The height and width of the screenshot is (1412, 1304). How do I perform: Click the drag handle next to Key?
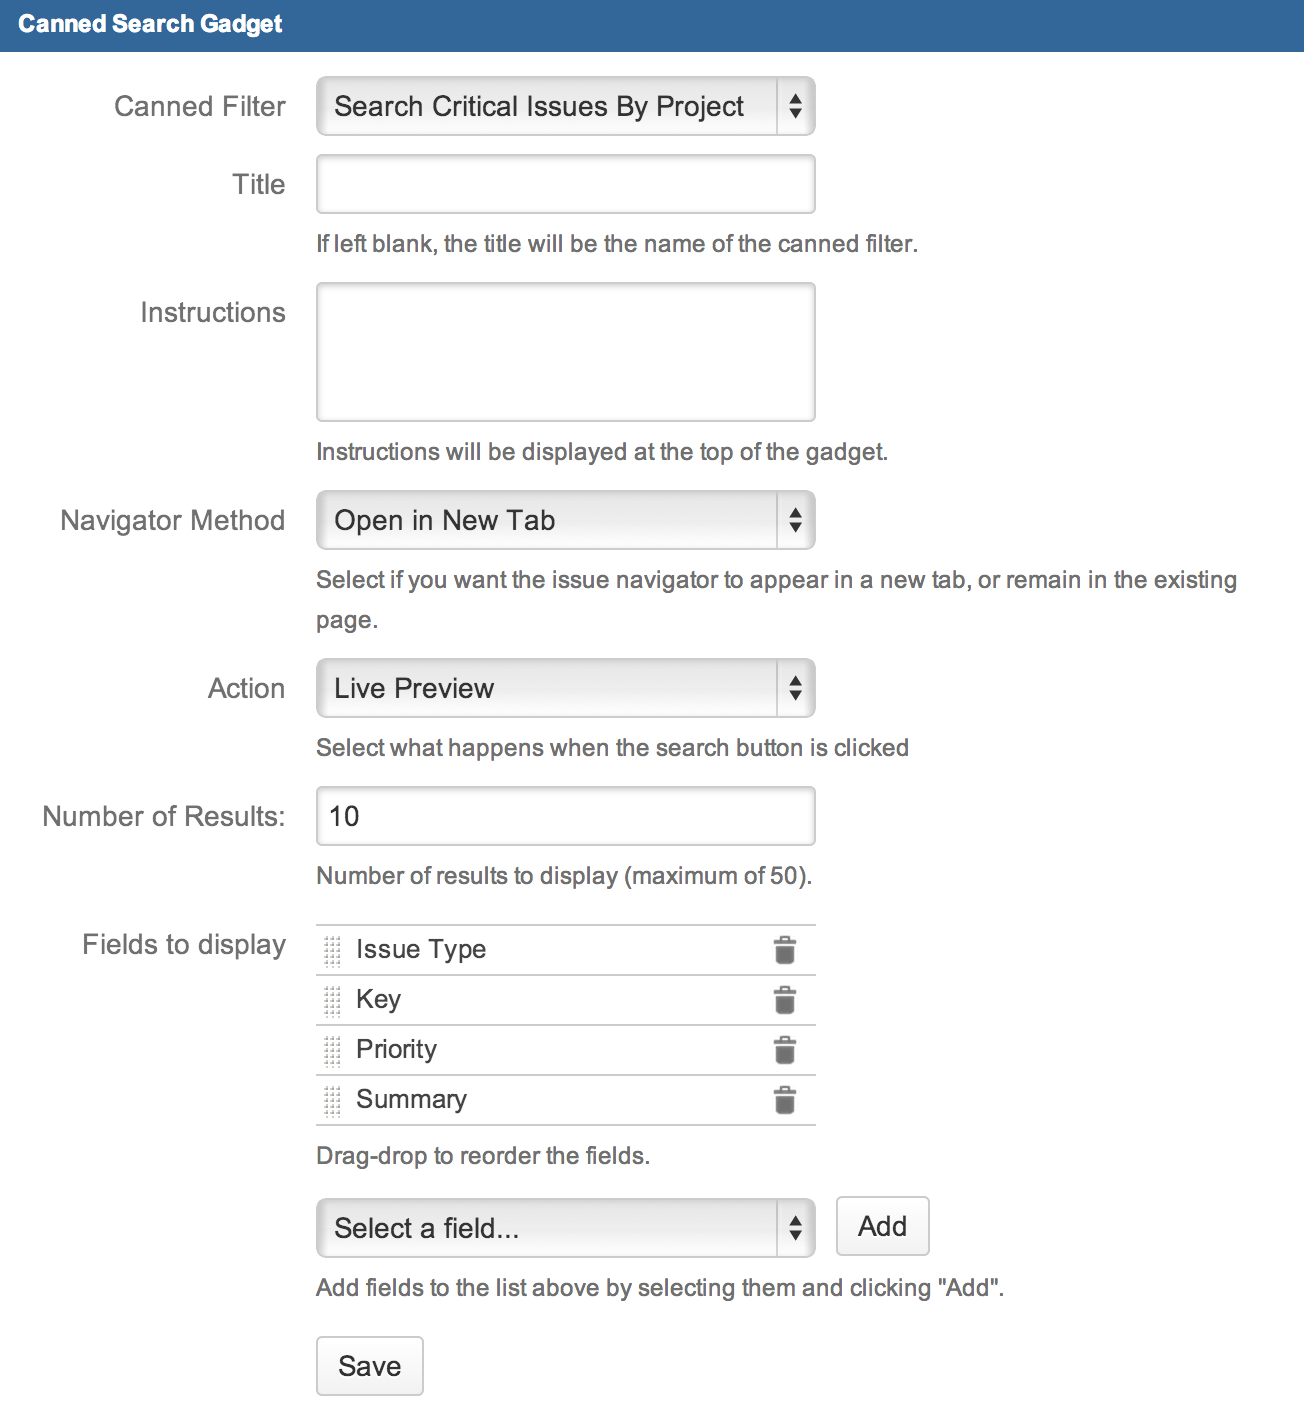coord(333,1000)
